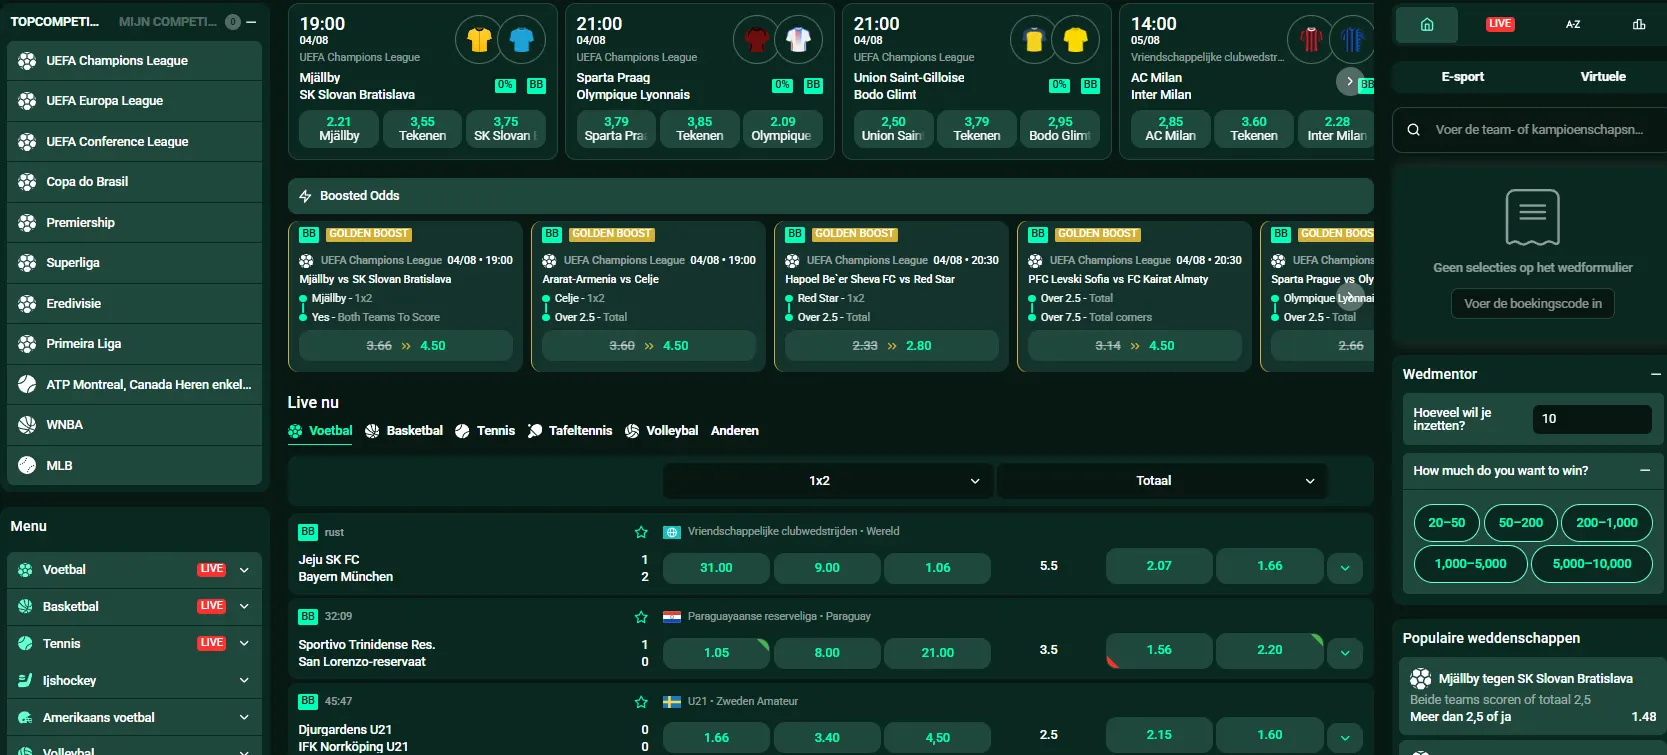Bet on Jeju SK FC at 31.00
The width and height of the screenshot is (1667, 755).
pyautogui.click(x=716, y=568)
